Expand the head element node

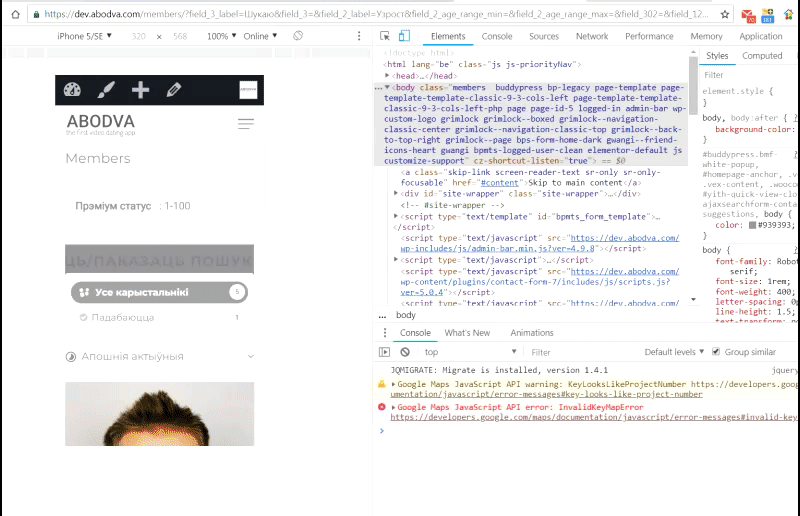tap(387, 76)
